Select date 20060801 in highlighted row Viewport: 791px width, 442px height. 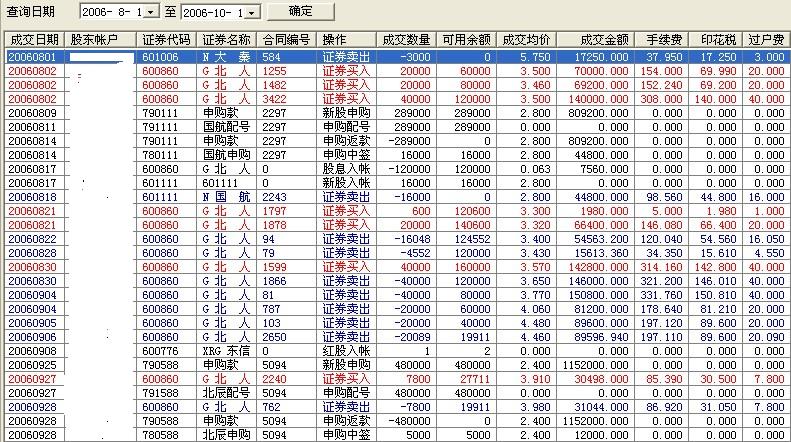point(32,57)
